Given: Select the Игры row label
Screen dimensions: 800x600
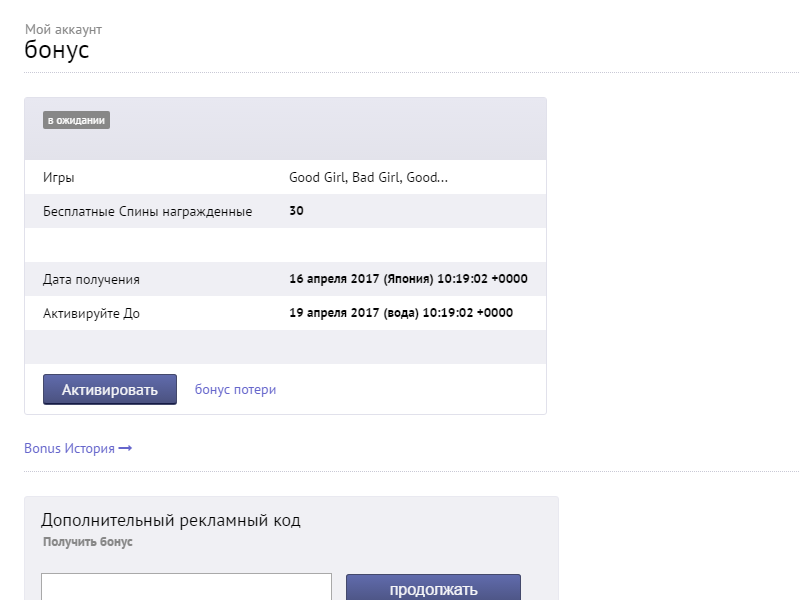Looking at the screenshot, I should click(59, 178).
